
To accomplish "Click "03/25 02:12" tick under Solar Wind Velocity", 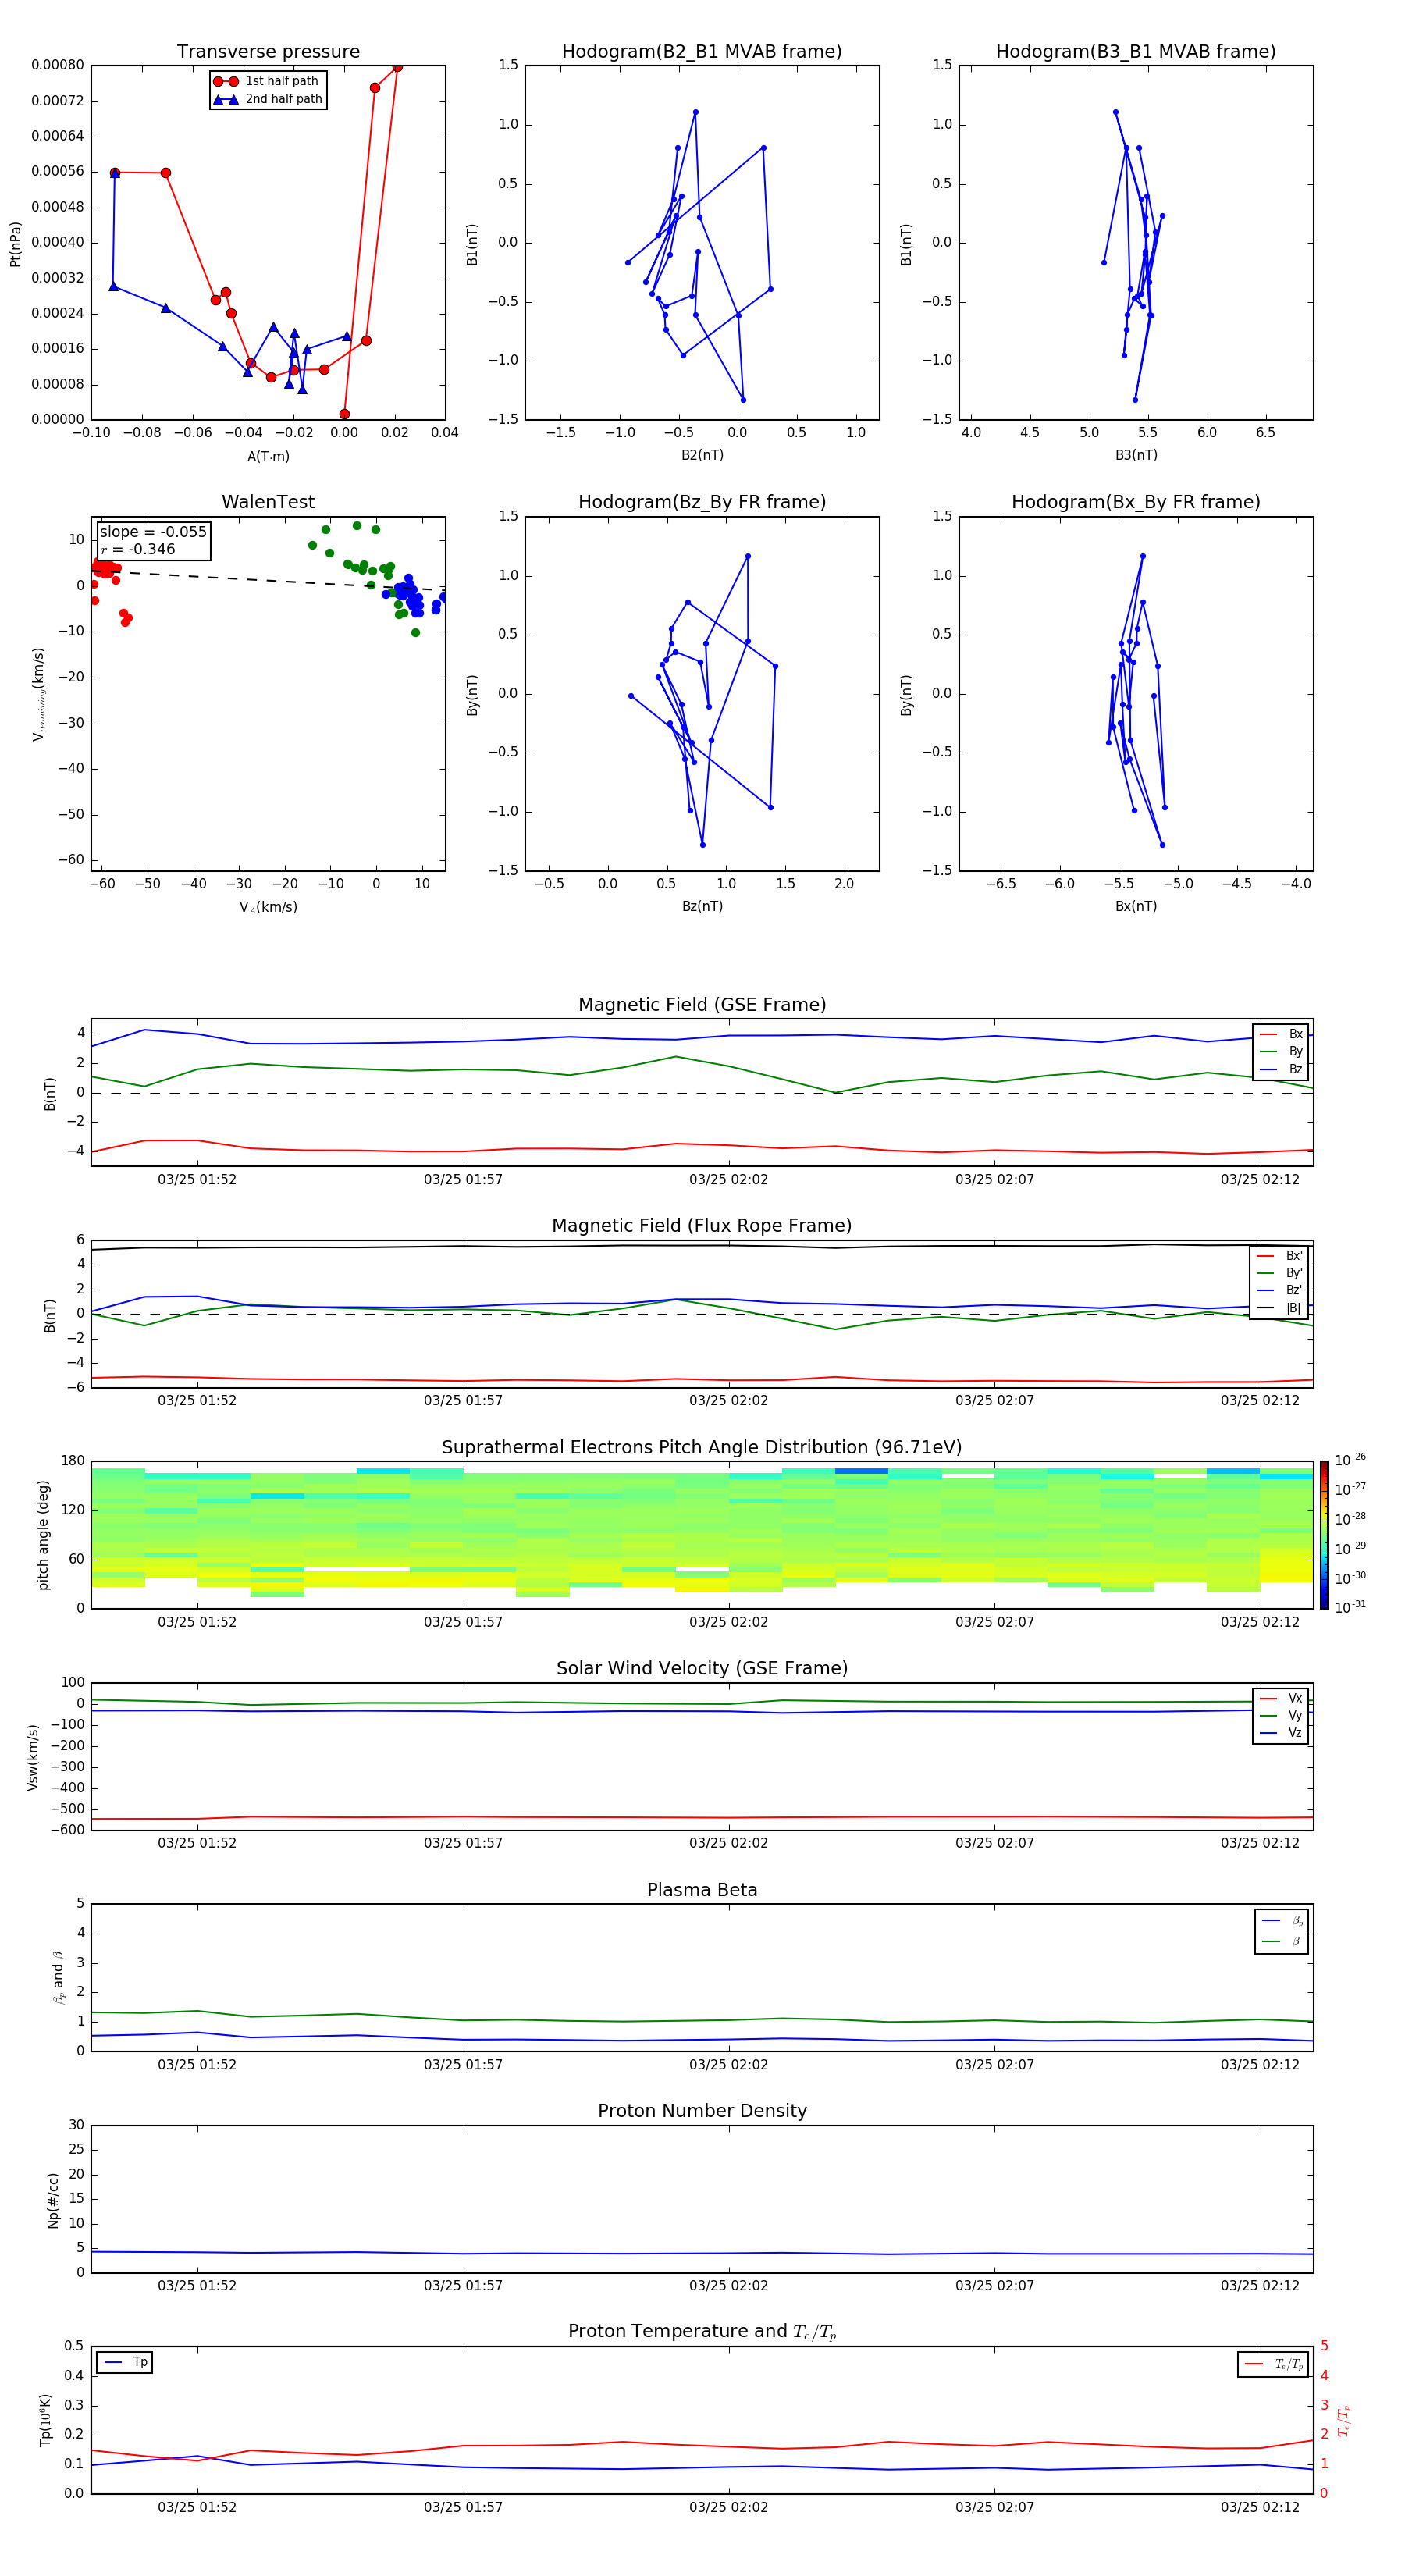I will pyautogui.click(x=1260, y=1843).
